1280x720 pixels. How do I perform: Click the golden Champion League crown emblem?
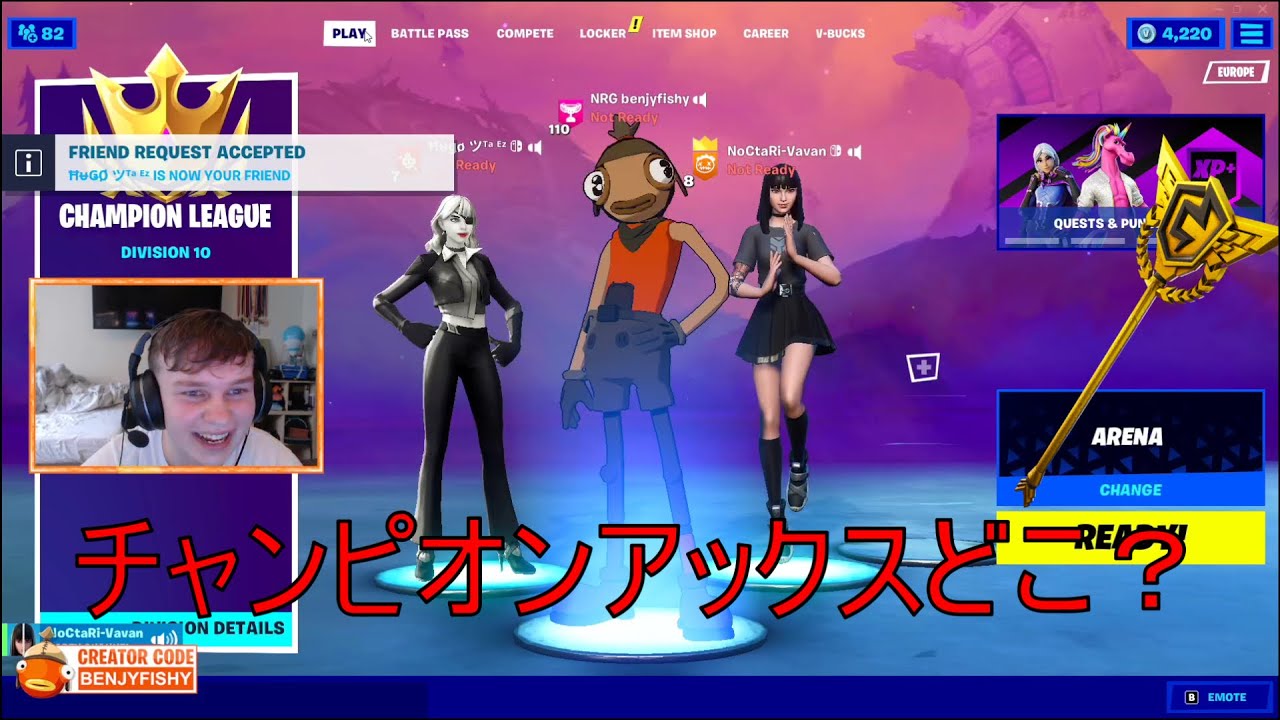(x=165, y=95)
